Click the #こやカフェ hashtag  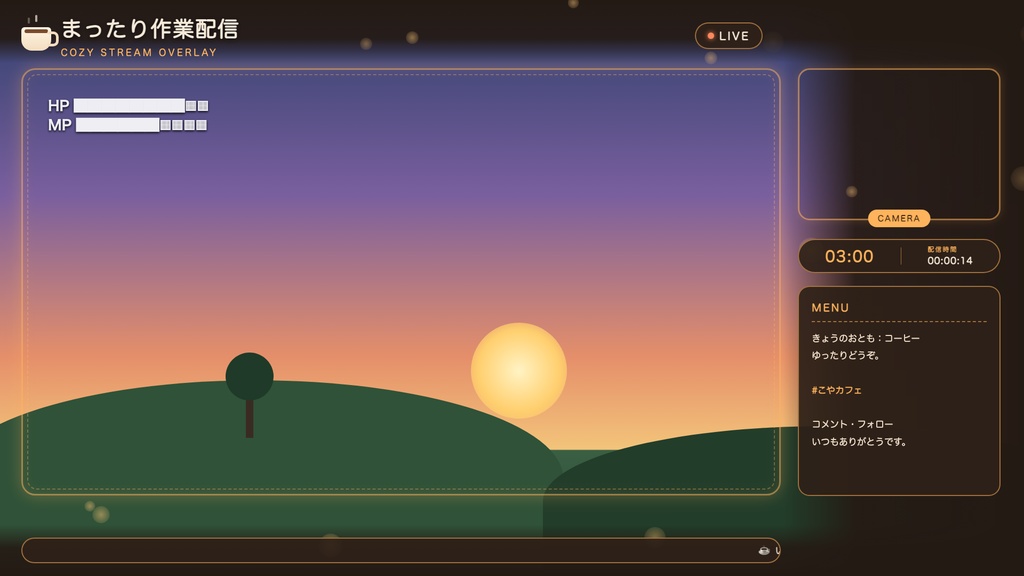point(836,390)
